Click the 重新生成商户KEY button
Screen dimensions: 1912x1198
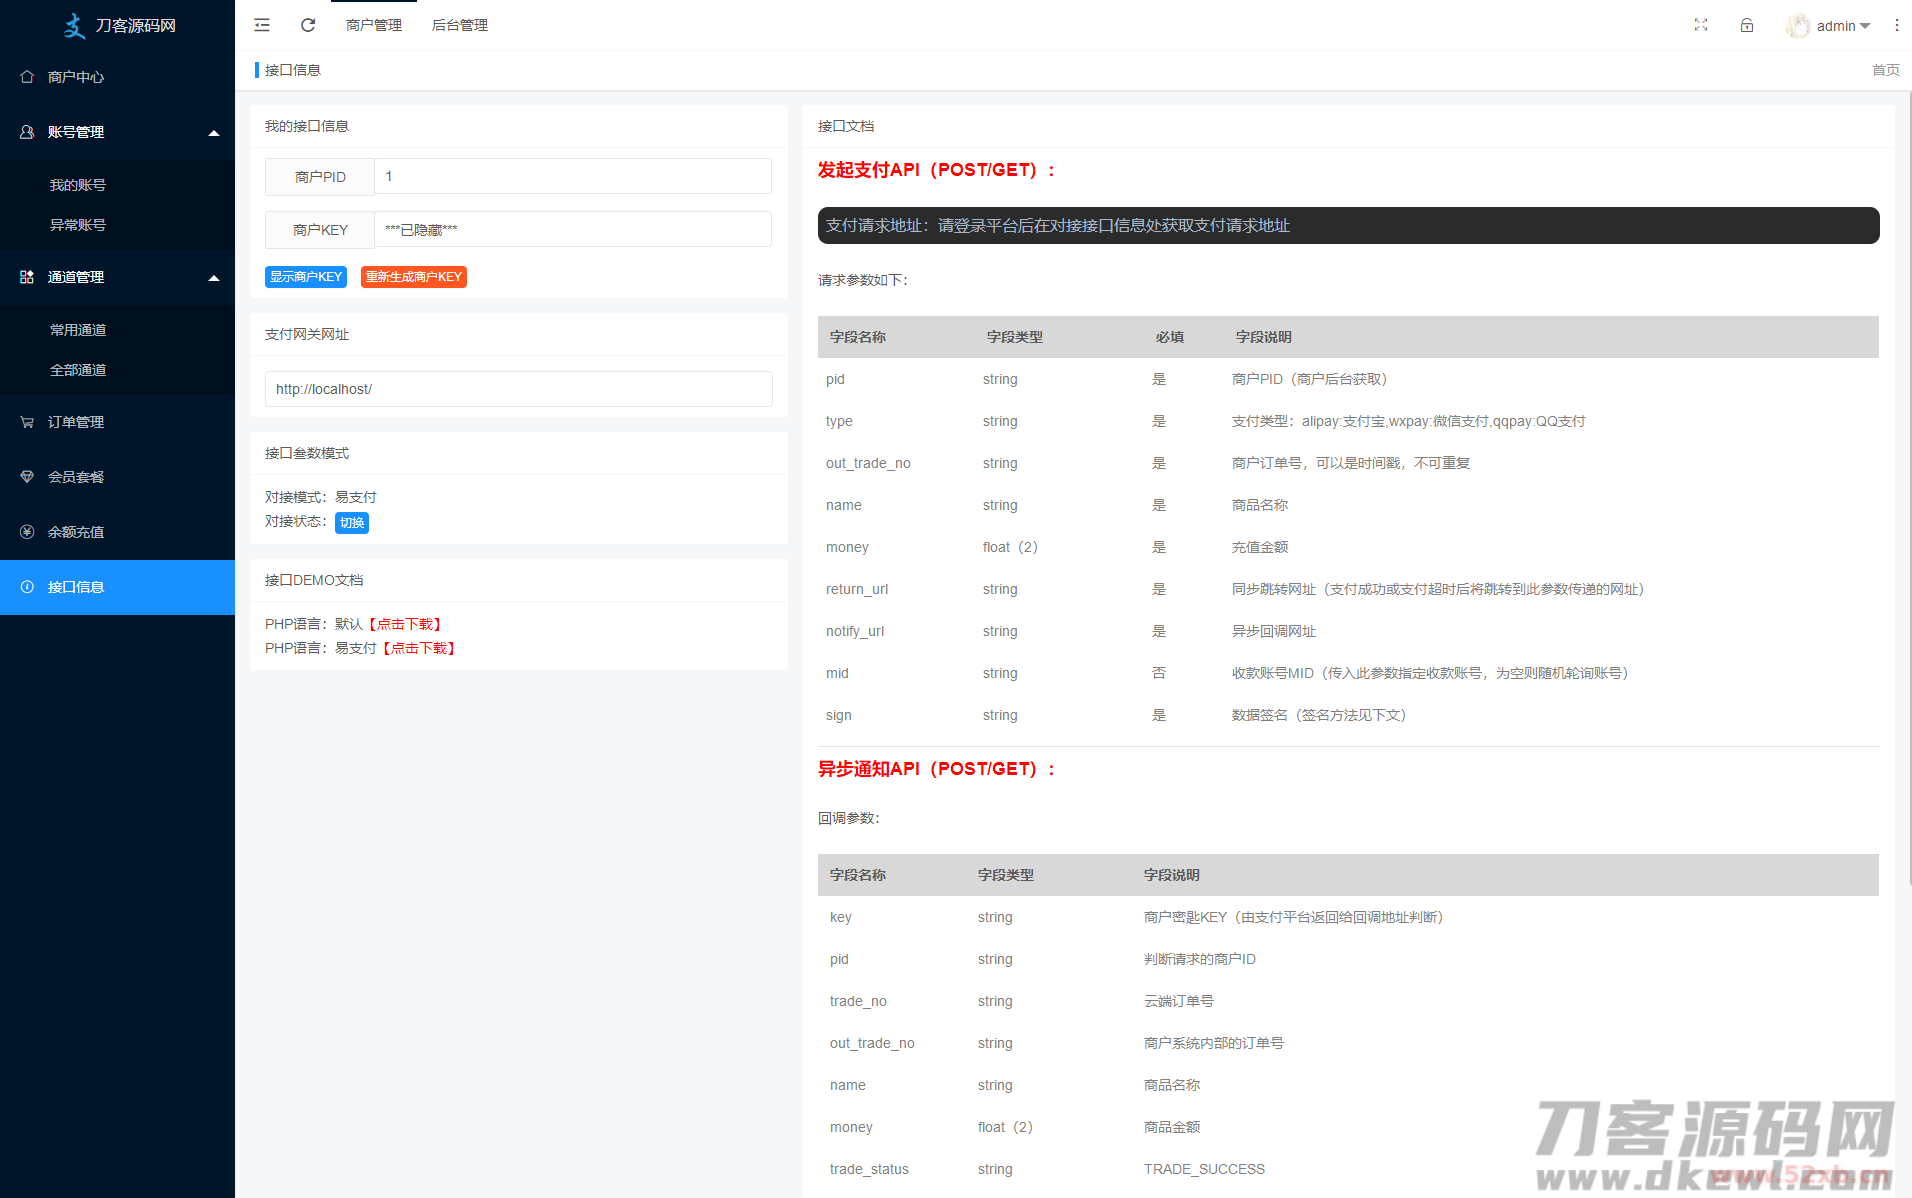point(413,277)
